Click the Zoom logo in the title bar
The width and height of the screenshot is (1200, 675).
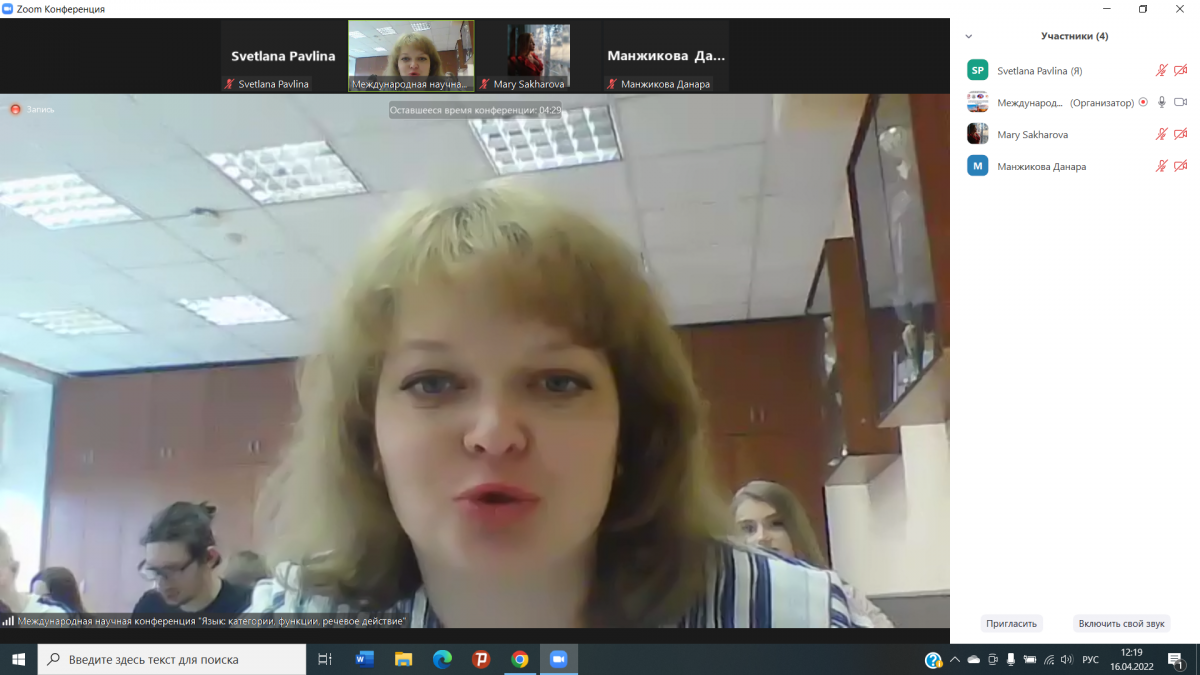(x=8, y=9)
